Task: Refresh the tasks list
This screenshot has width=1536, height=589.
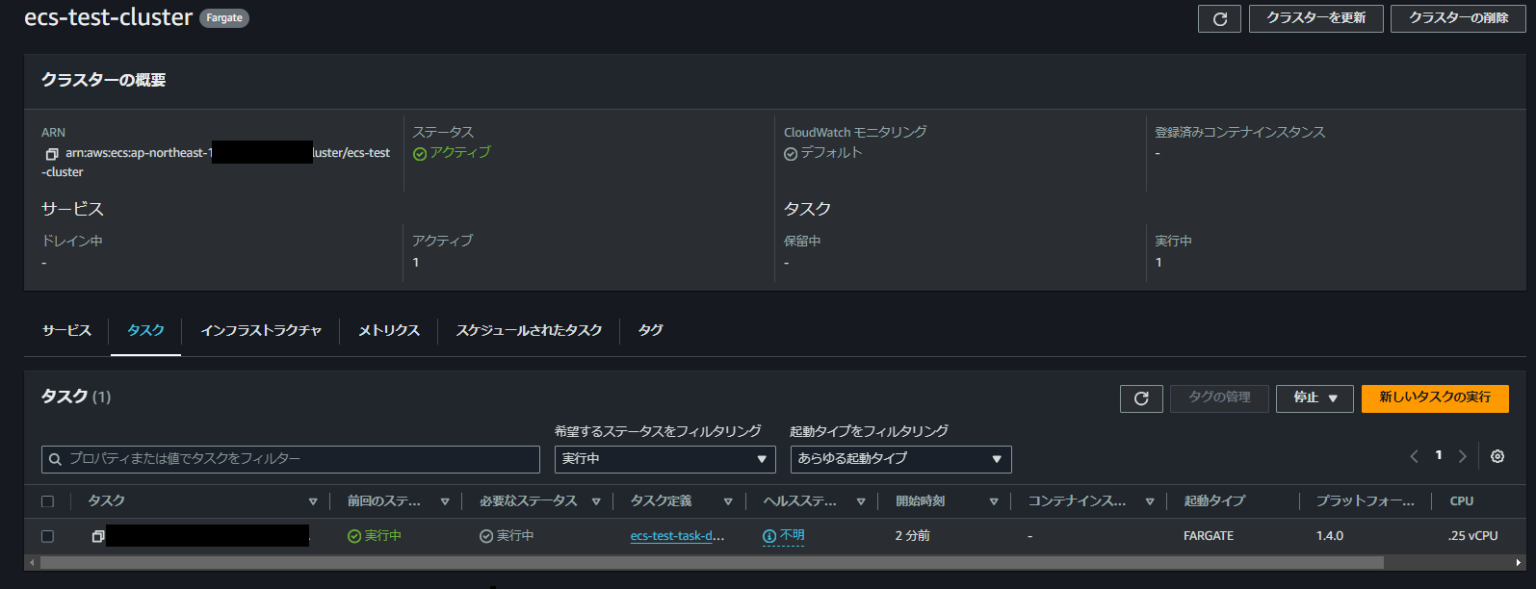Action: pos(1141,398)
